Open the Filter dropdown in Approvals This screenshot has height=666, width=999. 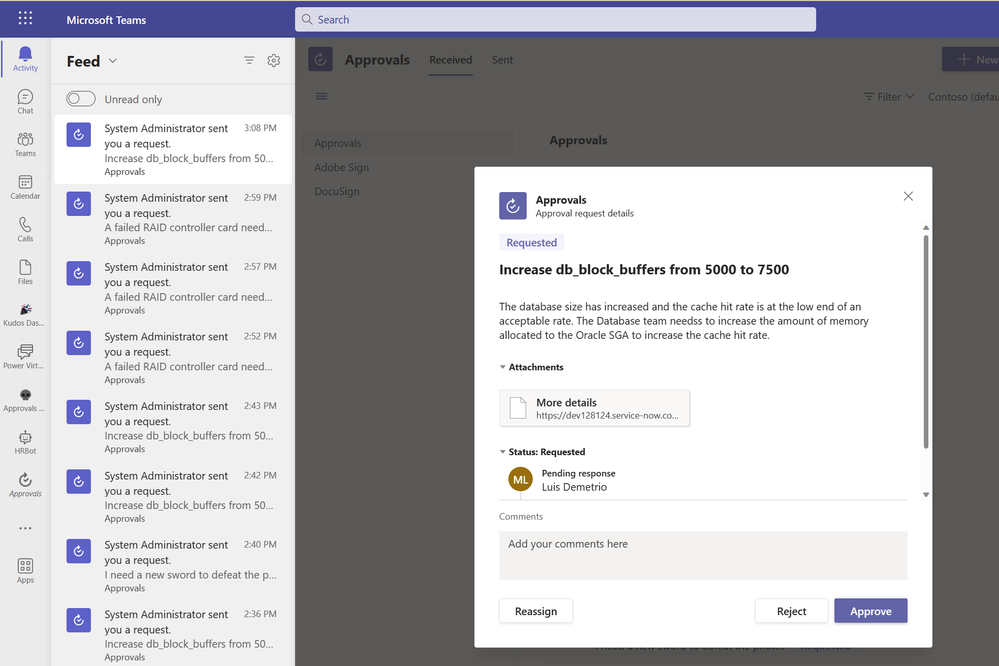point(889,97)
